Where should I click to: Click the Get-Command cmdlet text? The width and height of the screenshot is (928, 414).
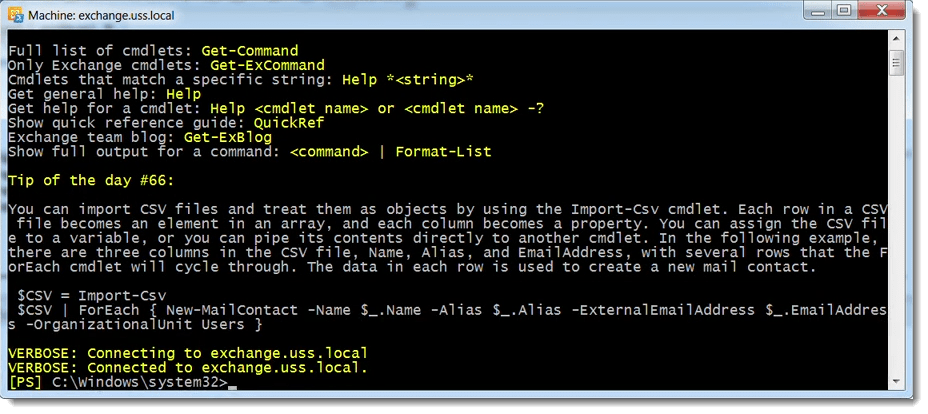(x=250, y=51)
